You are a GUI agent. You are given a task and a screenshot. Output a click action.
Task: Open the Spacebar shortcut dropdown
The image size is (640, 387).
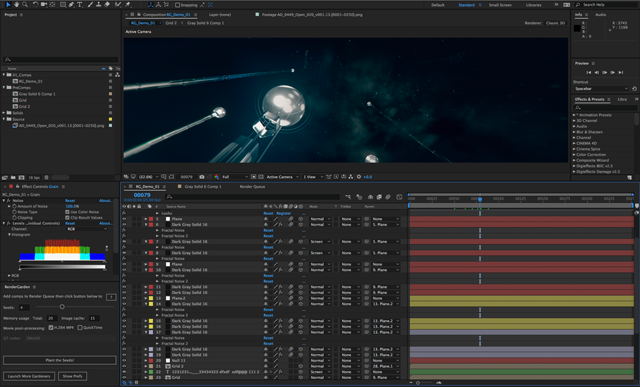tap(601, 89)
